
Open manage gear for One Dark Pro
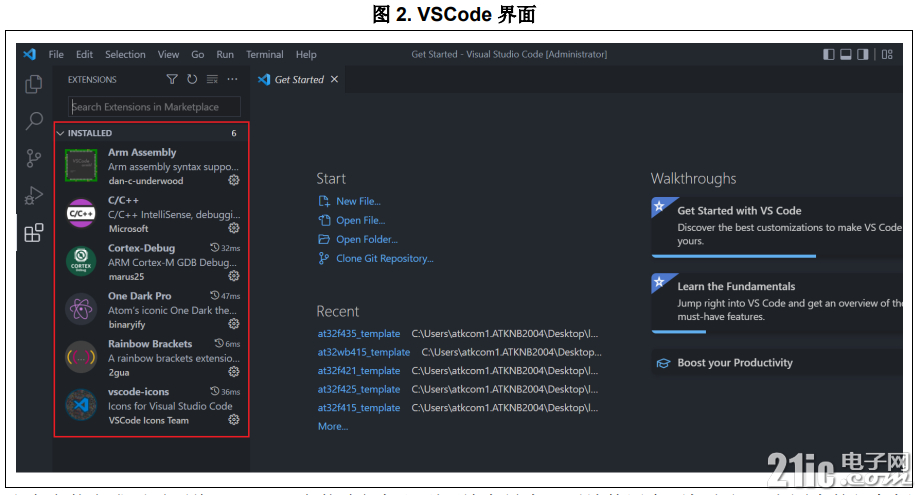pyautogui.click(x=234, y=324)
